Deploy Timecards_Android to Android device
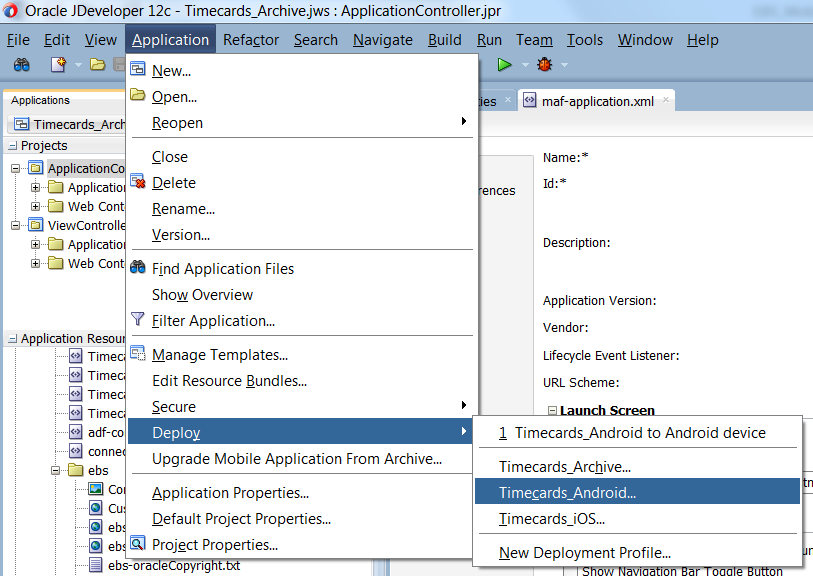 click(637, 433)
